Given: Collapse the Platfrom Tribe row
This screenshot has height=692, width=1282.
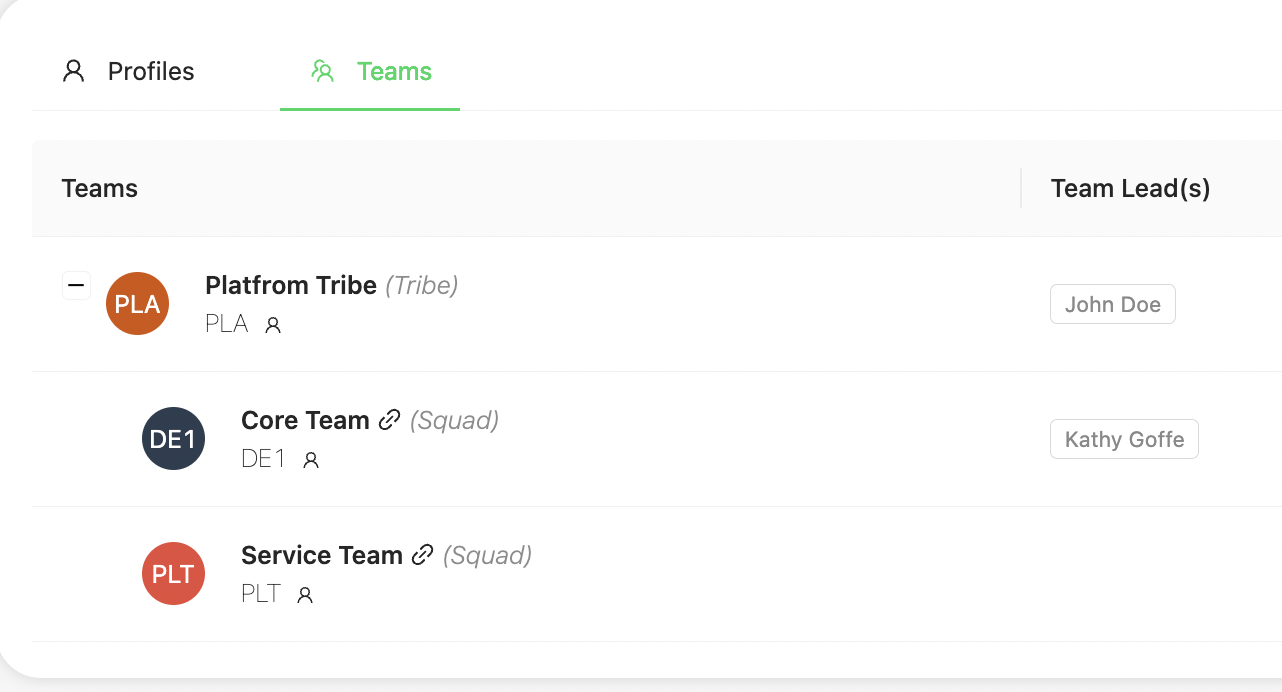Looking at the screenshot, I should click(x=76, y=286).
